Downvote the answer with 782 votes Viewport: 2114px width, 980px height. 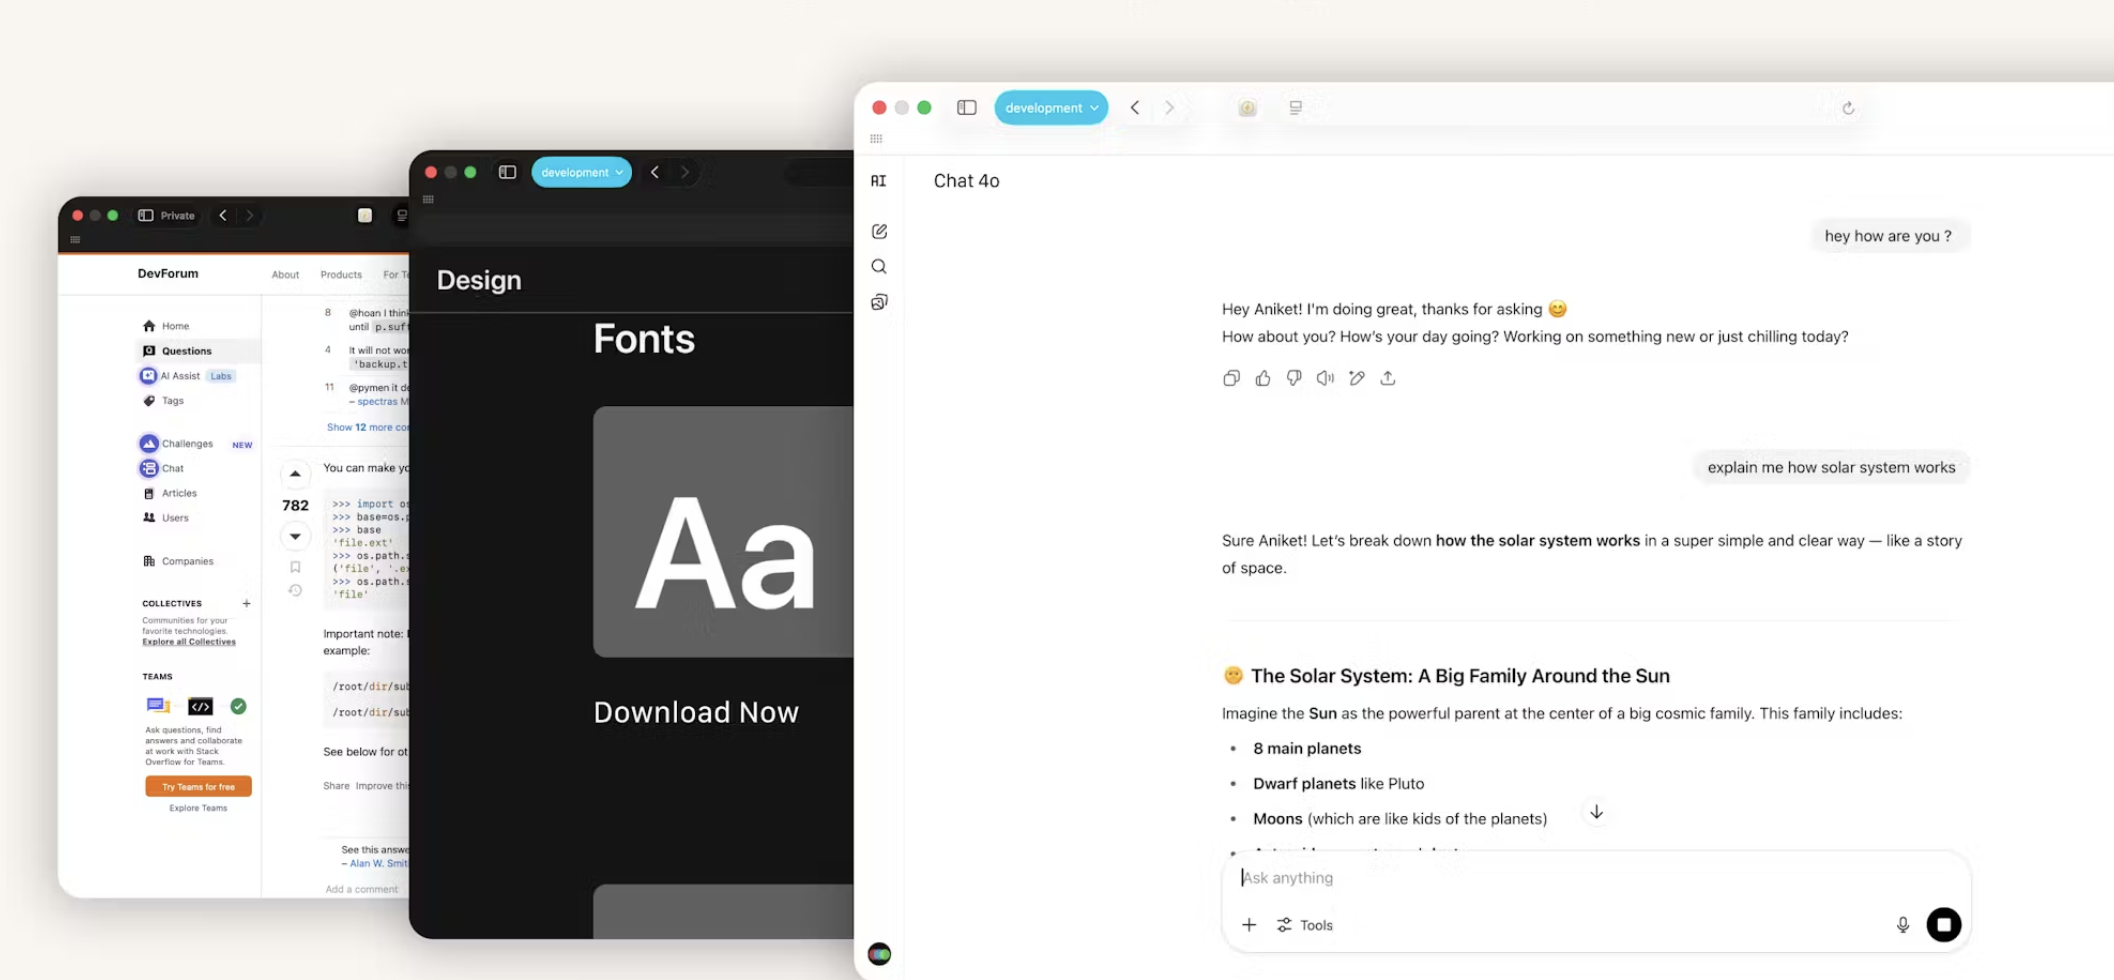pyautogui.click(x=295, y=536)
